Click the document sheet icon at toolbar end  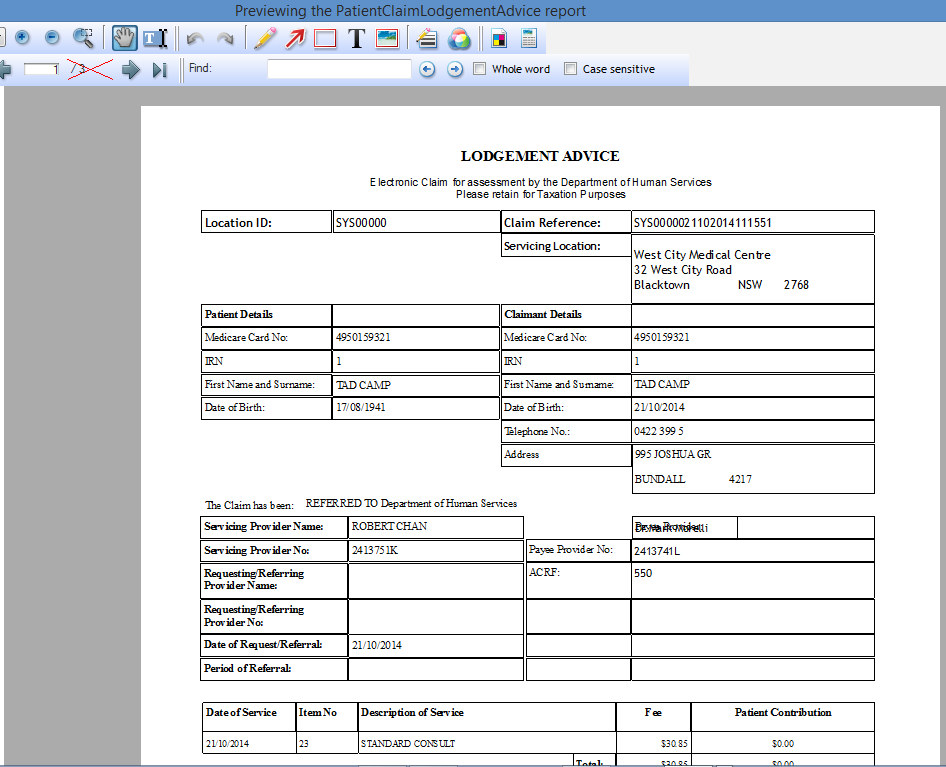(529, 38)
